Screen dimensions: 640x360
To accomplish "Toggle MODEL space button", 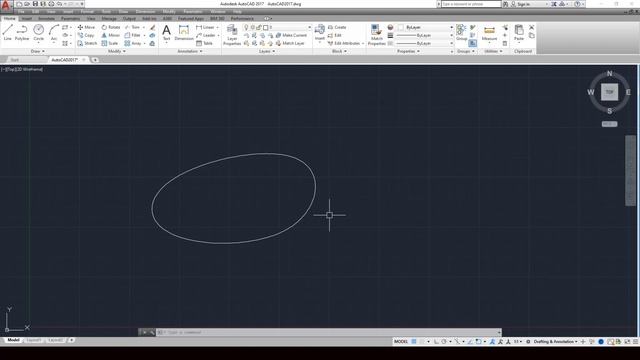I will click(401, 342).
